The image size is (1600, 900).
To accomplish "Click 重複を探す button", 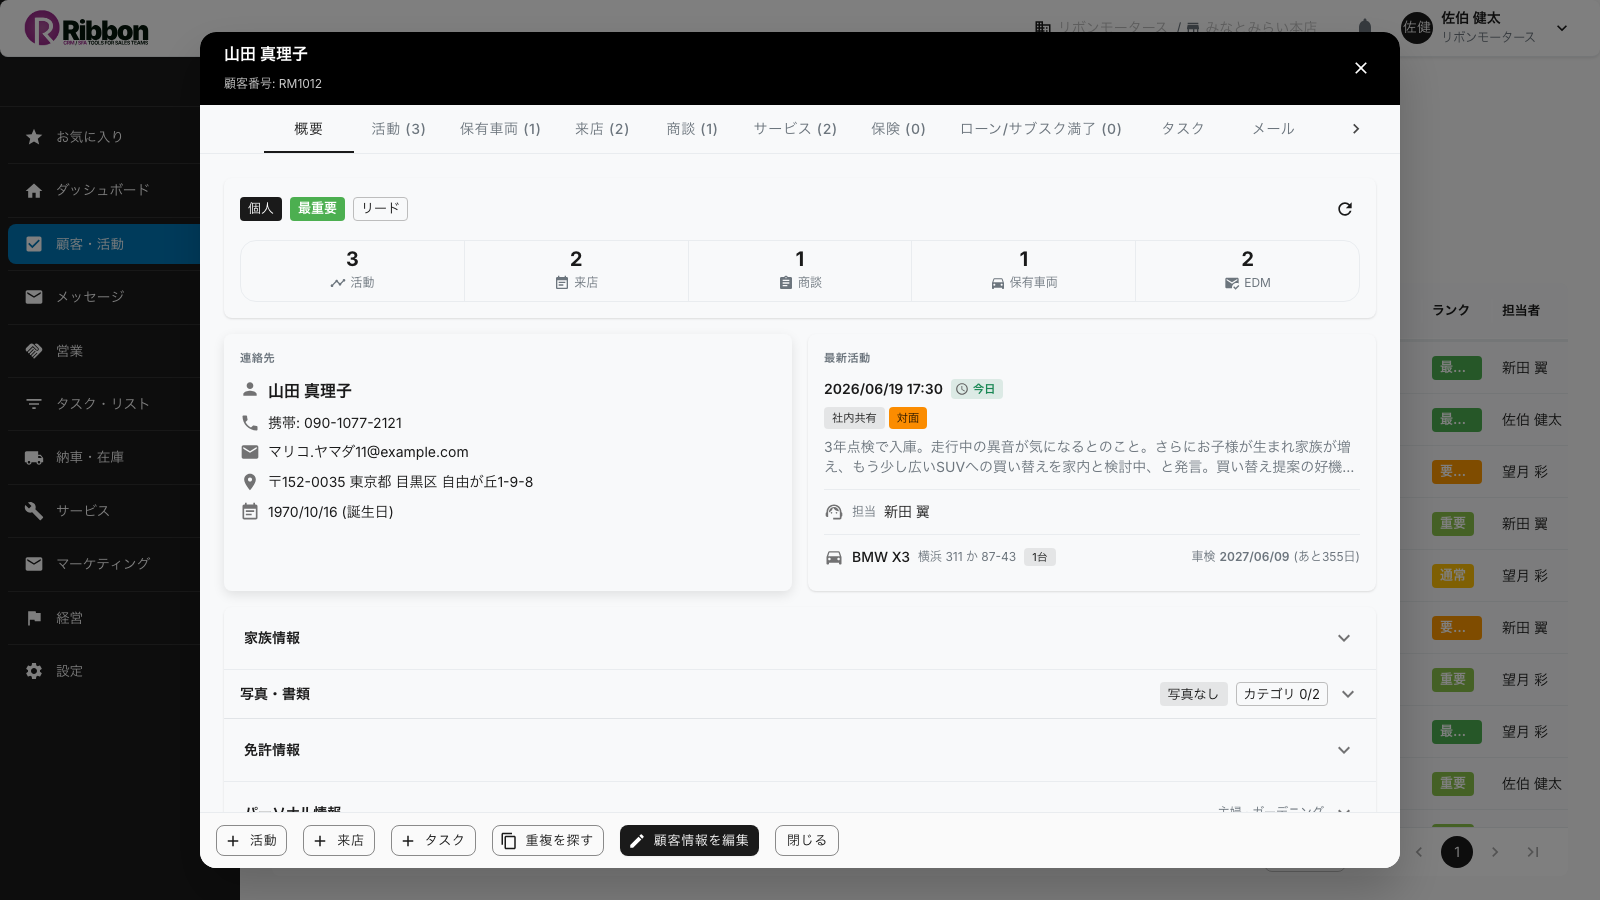I will pos(548,841).
